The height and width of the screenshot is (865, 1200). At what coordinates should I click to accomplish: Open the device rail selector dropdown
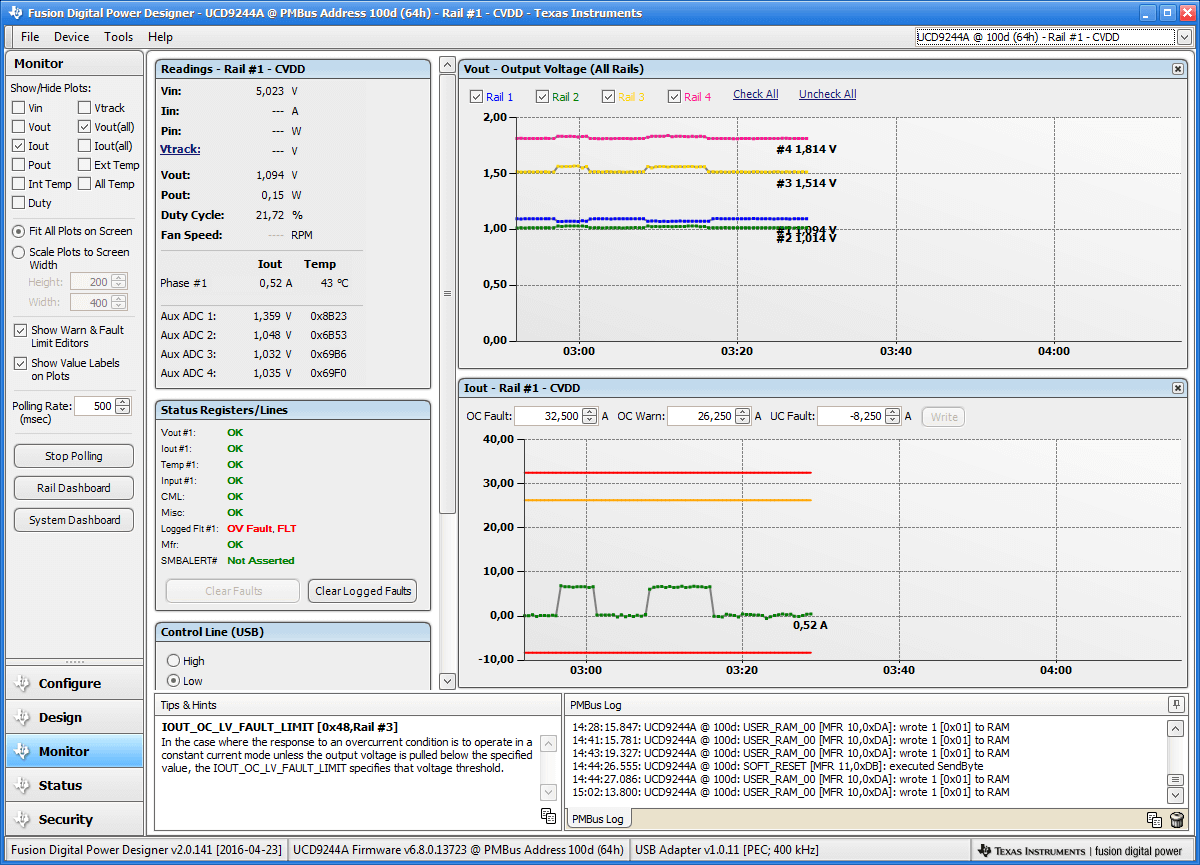tap(1184, 37)
